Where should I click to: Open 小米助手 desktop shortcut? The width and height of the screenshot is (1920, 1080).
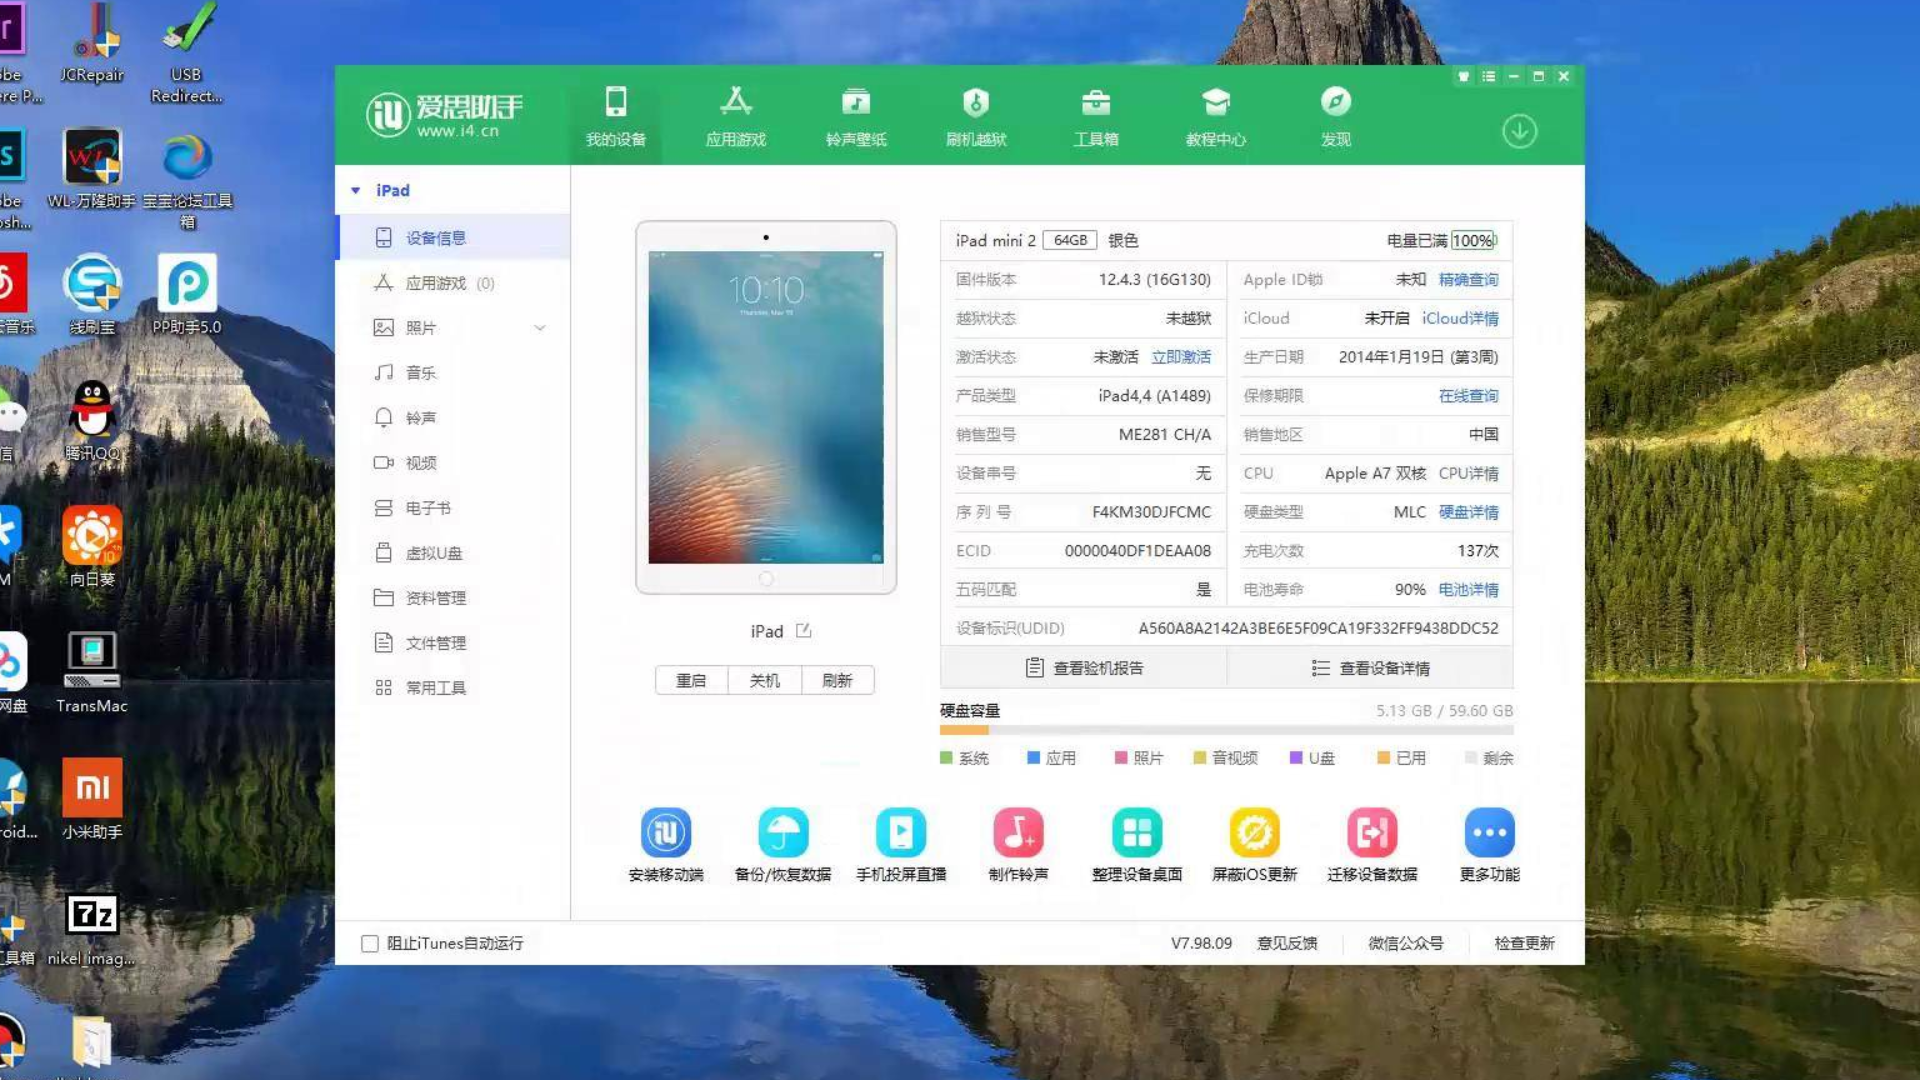tap(92, 798)
